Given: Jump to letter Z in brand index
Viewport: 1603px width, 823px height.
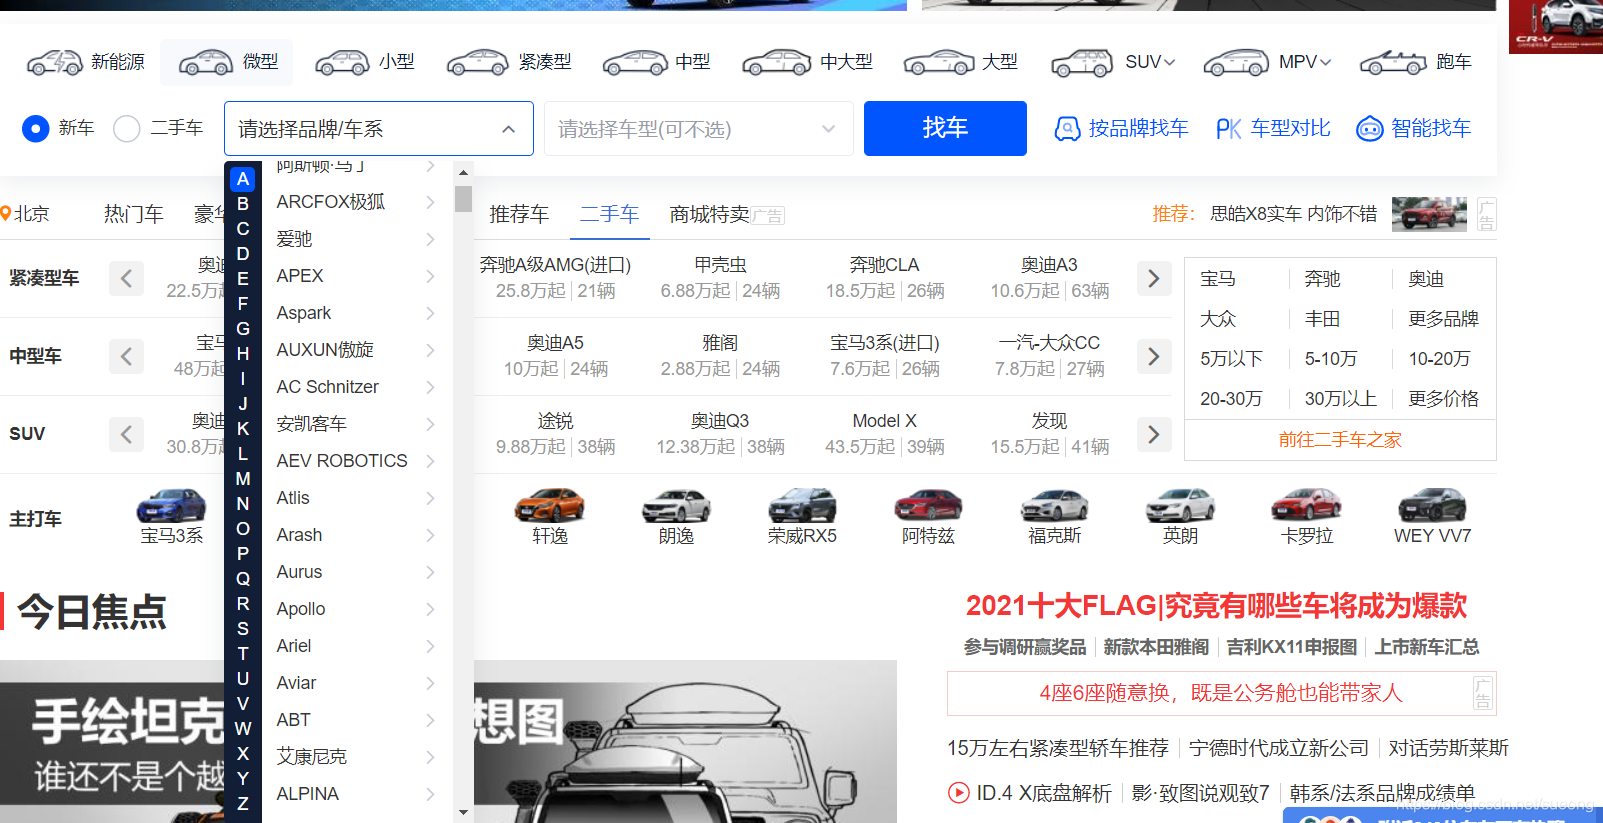Looking at the screenshot, I should (x=243, y=803).
